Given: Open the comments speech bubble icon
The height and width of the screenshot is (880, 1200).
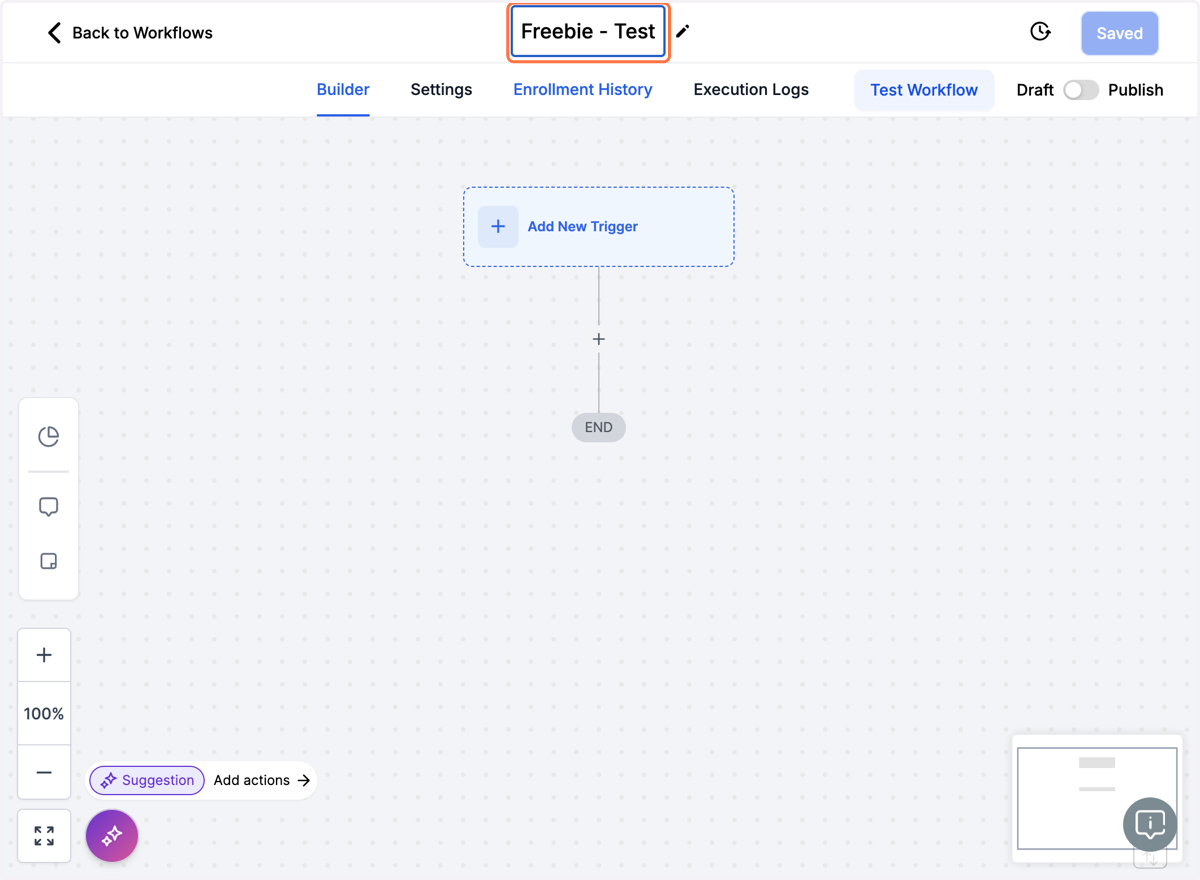Looking at the screenshot, I should [x=48, y=507].
